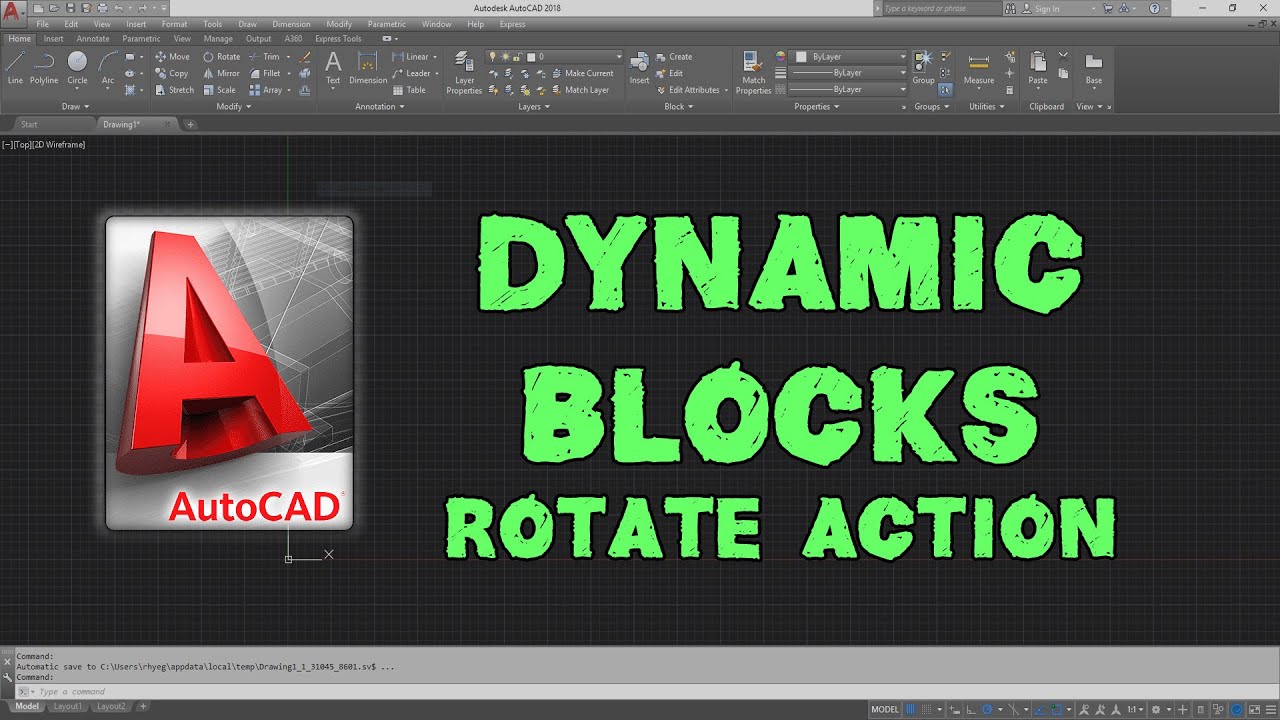1280x720 pixels.
Task: Activate the Array command
Action: pyautogui.click(x=265, y=90)
